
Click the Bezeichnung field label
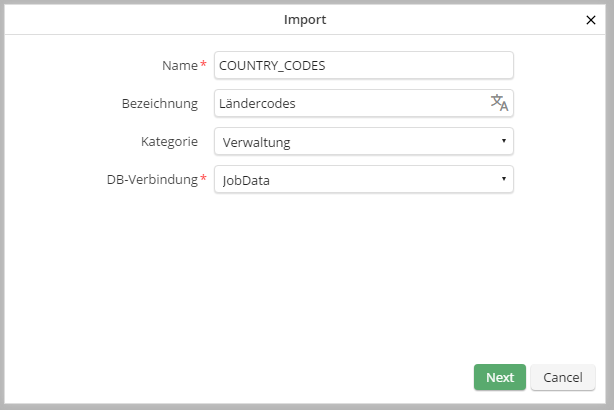point(159,103)
